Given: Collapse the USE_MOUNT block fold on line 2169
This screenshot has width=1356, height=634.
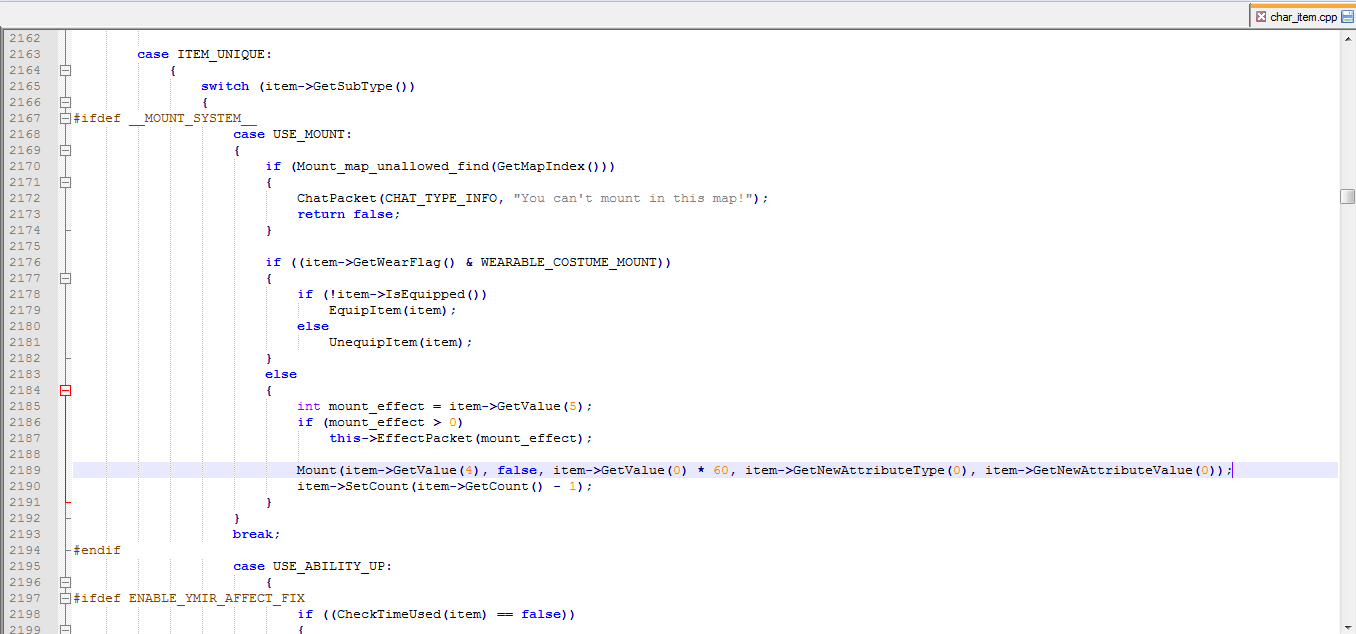Looking at the screenshot, I should pyautogui.click(x=65, y=150).
